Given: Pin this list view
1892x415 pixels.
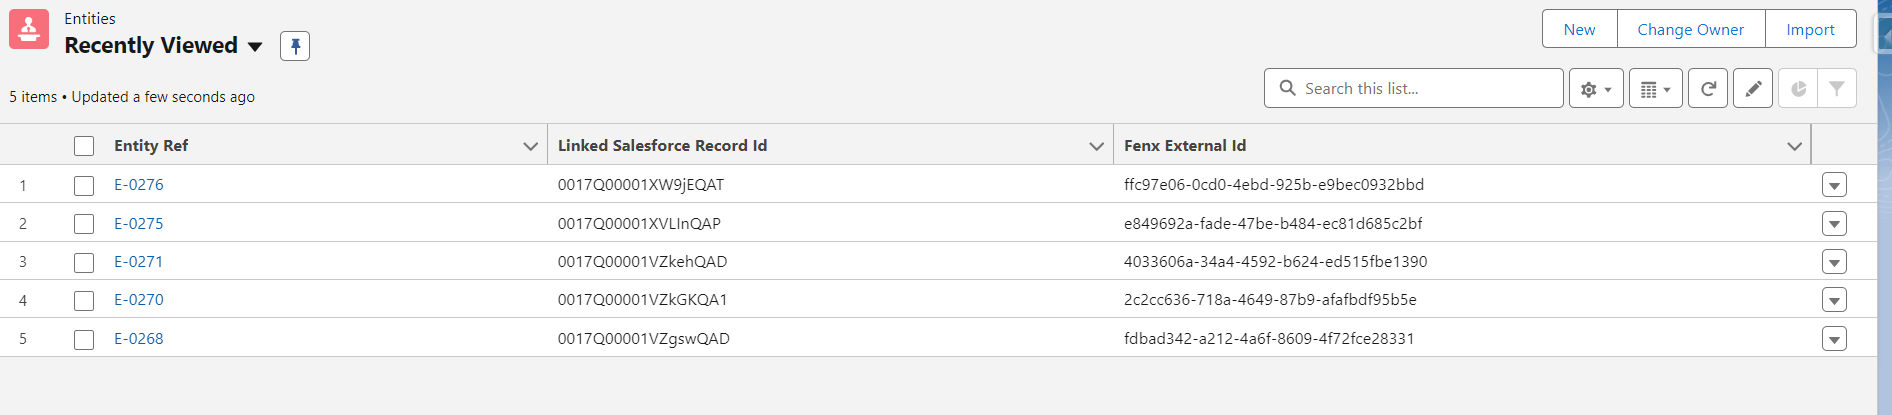Looking at the screenshot, I should (x=295, y=46).
